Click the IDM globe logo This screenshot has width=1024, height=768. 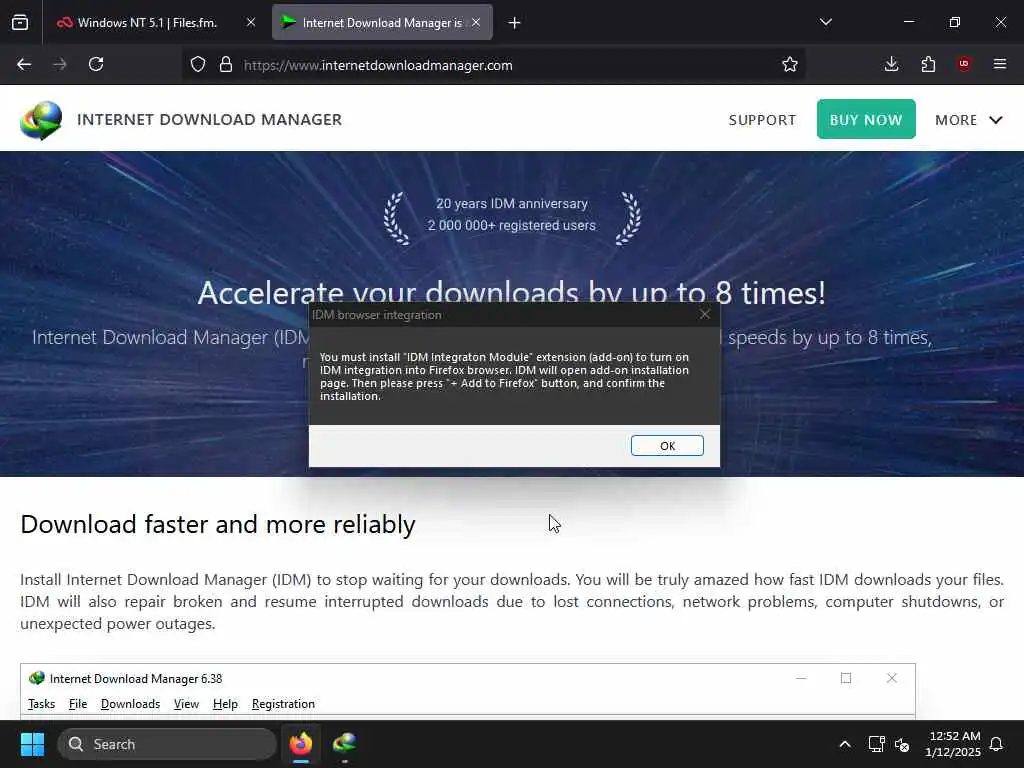tap(41, 120)
